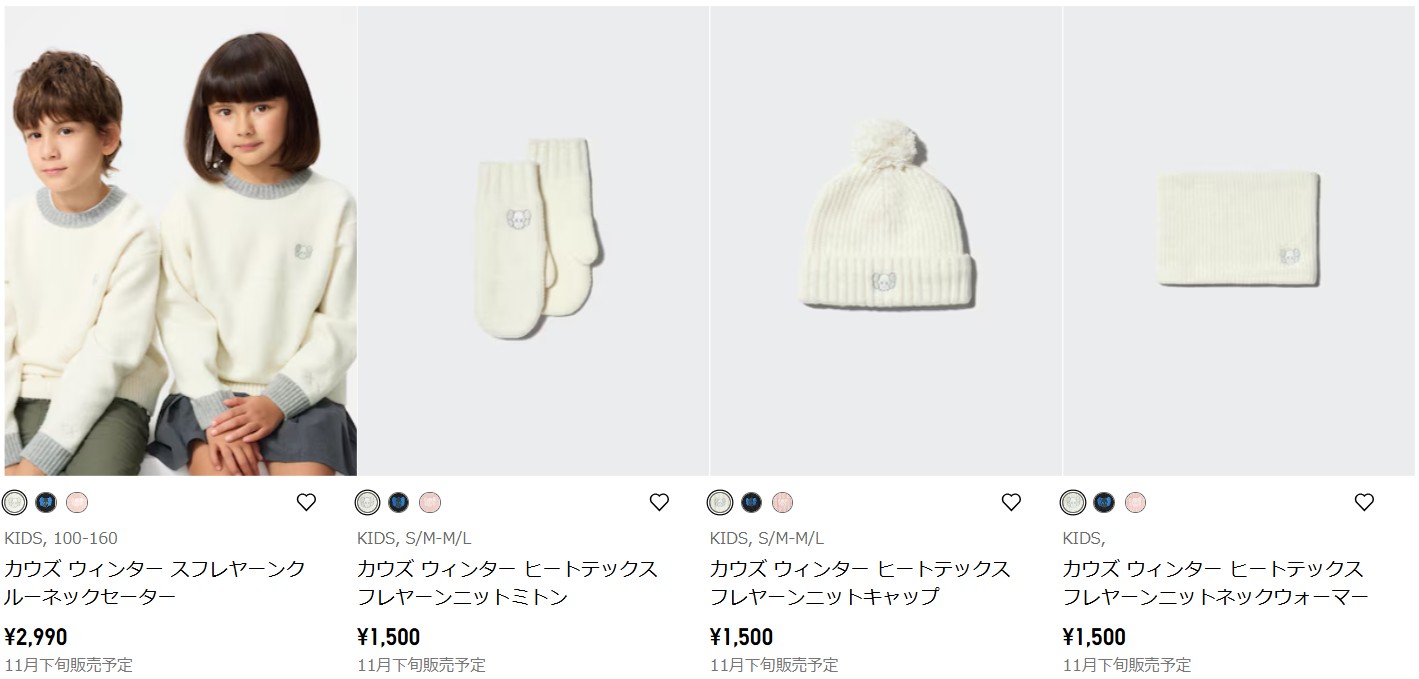Choose the navy swatch for the neck warmer
The height and width of the screenshot is (679, 1419).
[1104, 503]
